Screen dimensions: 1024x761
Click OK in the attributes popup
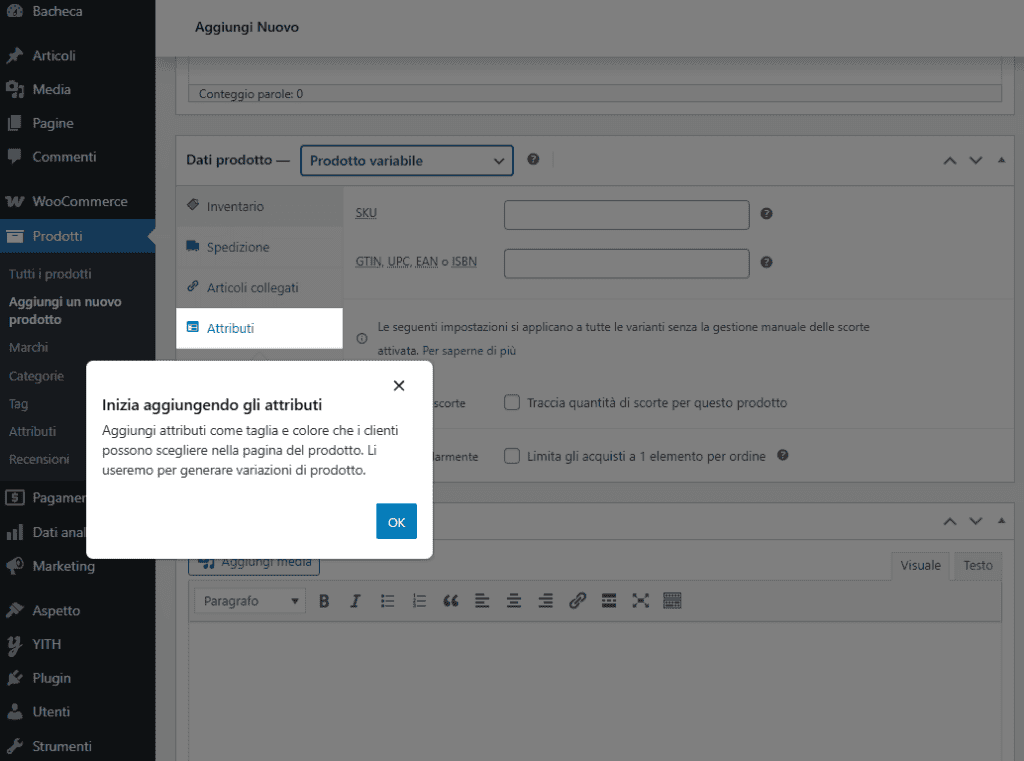[396, 521]
